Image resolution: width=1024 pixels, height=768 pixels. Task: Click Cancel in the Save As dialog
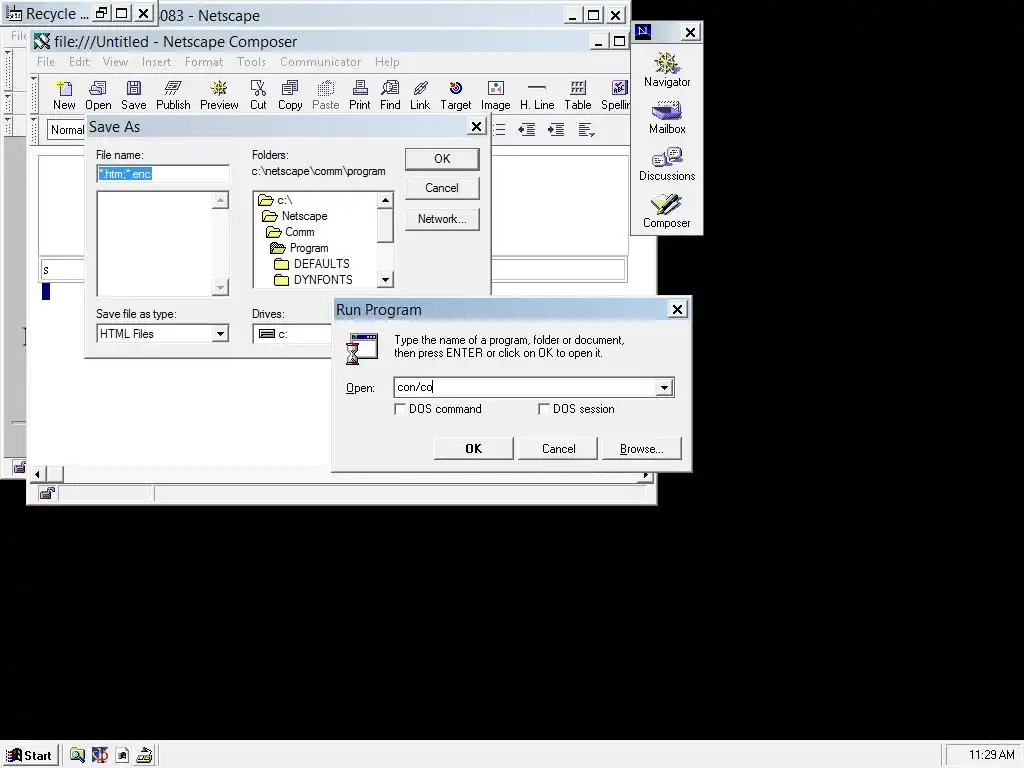coord(442,188)
